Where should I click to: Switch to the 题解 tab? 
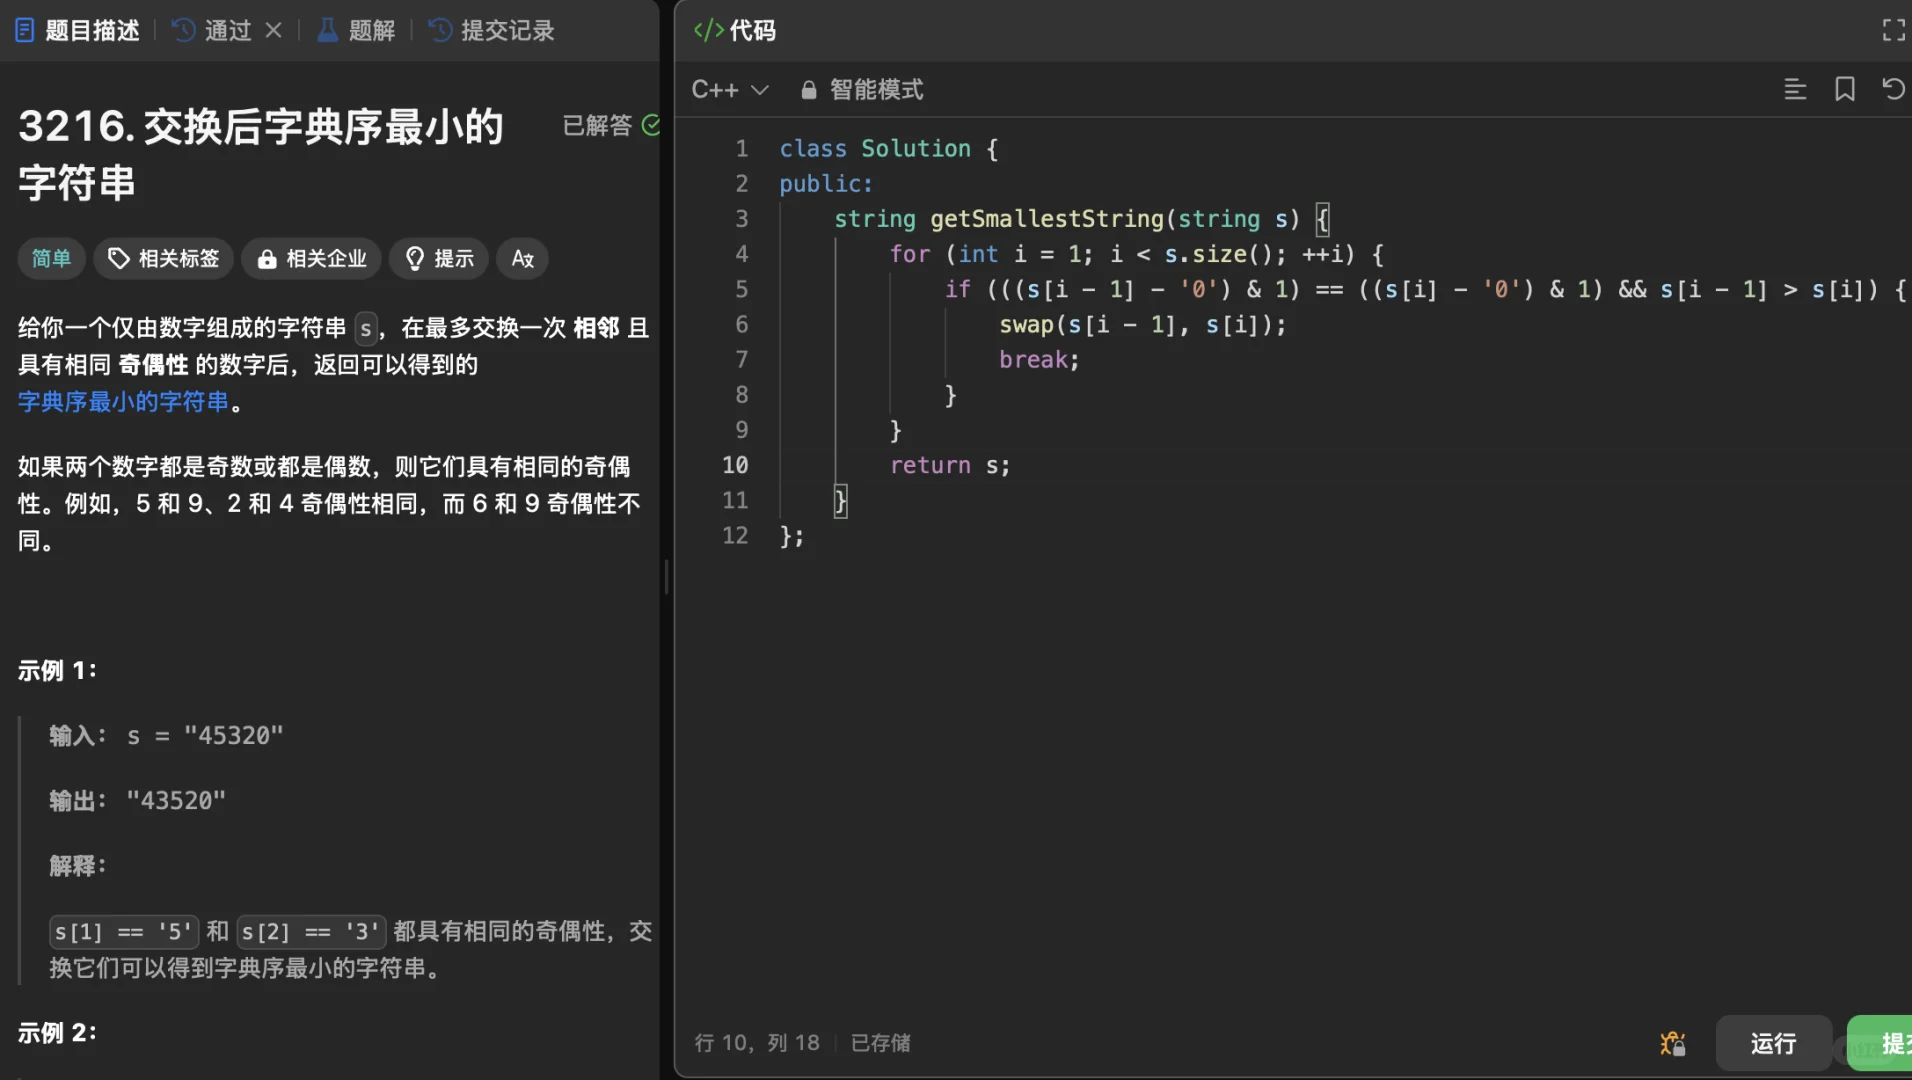pyautogui.click(x=357, y=30)
